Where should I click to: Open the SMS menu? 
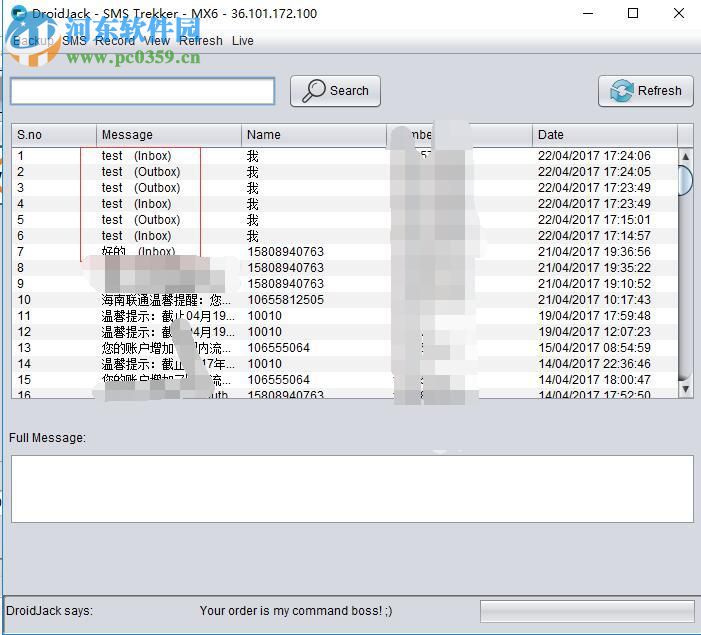click(x=74, y=41)
